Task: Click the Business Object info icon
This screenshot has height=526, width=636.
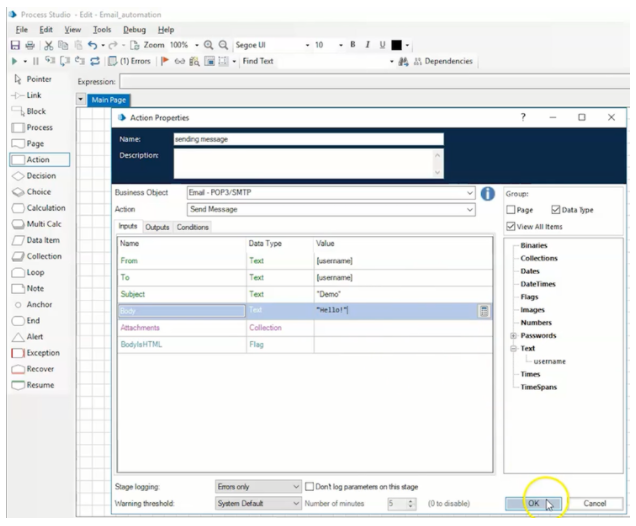Action: click(x=490, y=193)
